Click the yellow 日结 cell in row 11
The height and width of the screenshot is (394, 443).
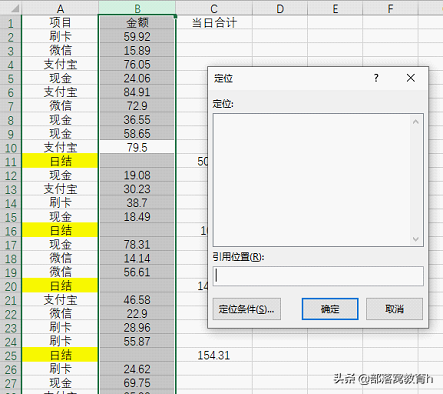coord(60,161)
